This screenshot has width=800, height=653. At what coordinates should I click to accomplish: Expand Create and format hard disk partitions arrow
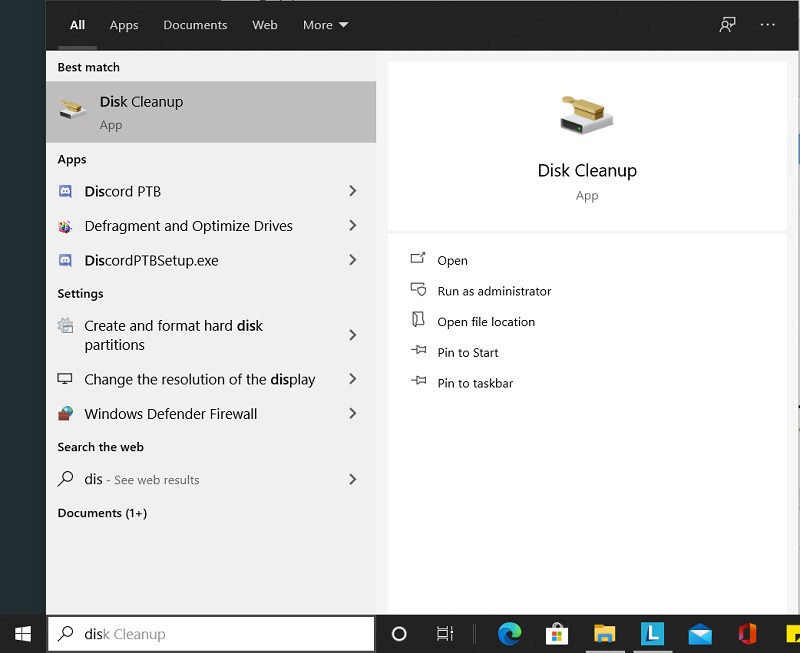353,335
